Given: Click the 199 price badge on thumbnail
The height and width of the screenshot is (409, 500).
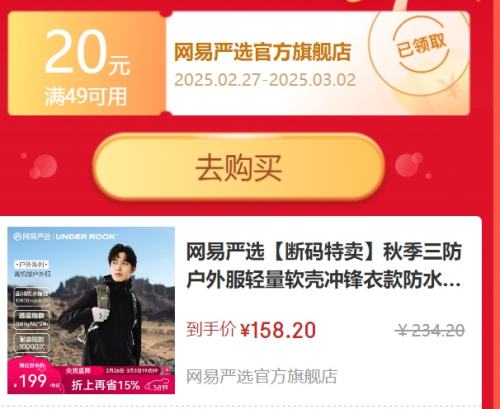Looking at the screenshot, I should point(33,380).
